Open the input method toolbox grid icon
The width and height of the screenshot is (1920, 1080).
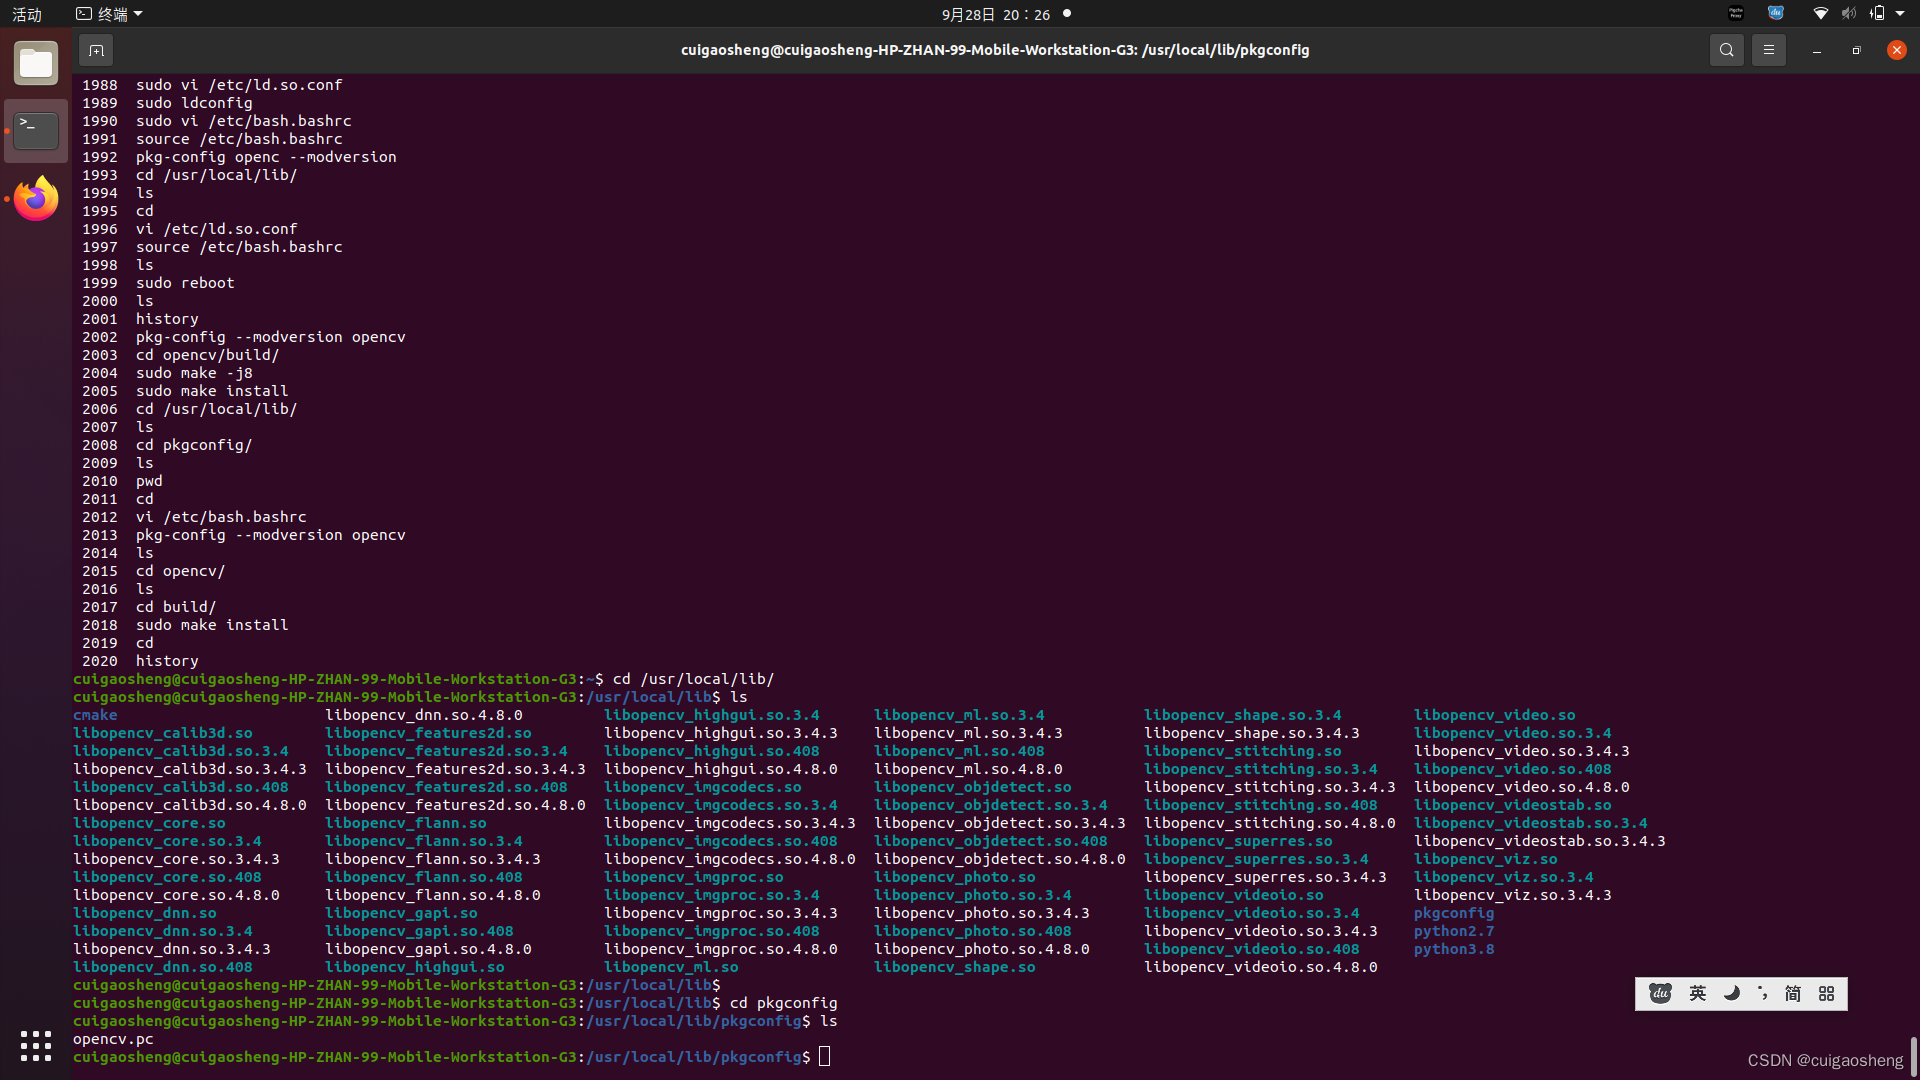(x=1826, y=993)
